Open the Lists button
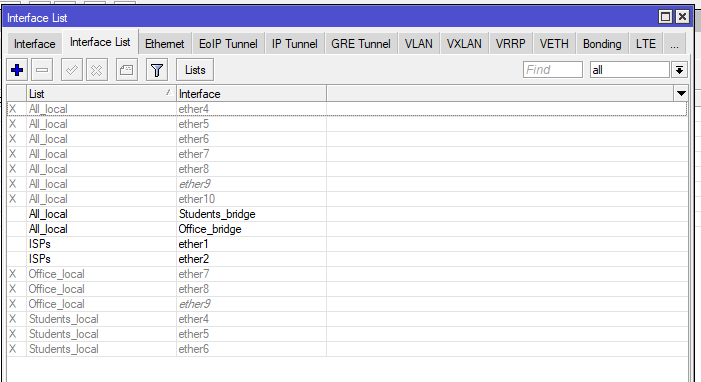The width and height of the screenshot is (701, 382). click(x=195, y=70)
